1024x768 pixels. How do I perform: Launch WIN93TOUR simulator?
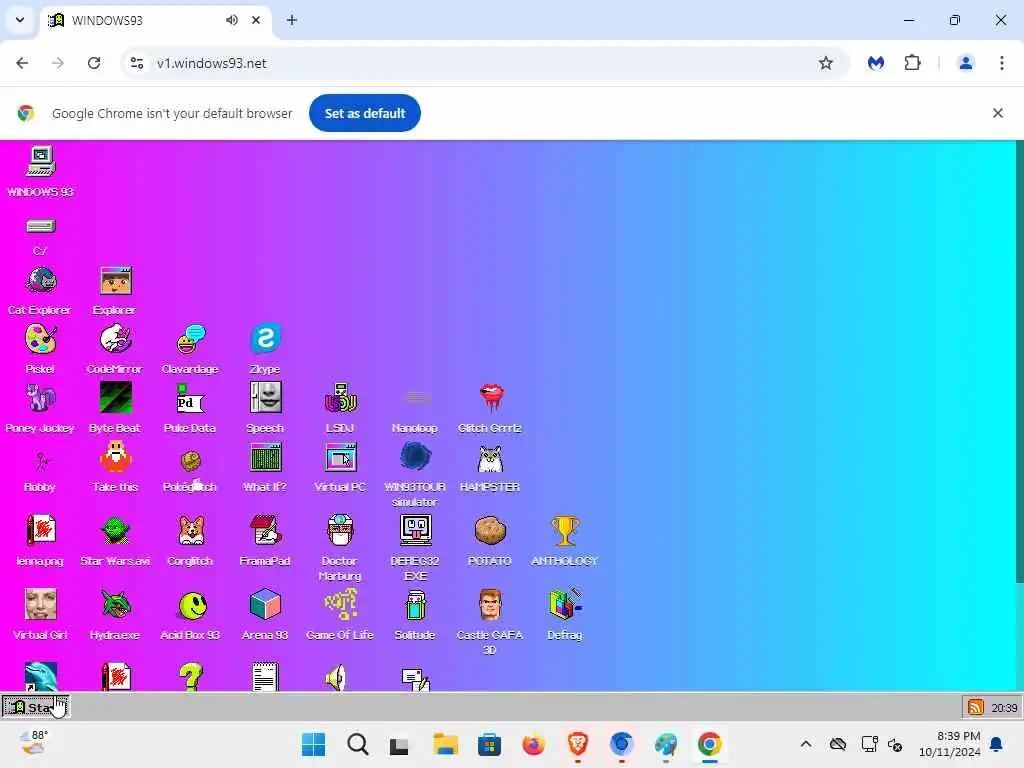click(415, 457)
